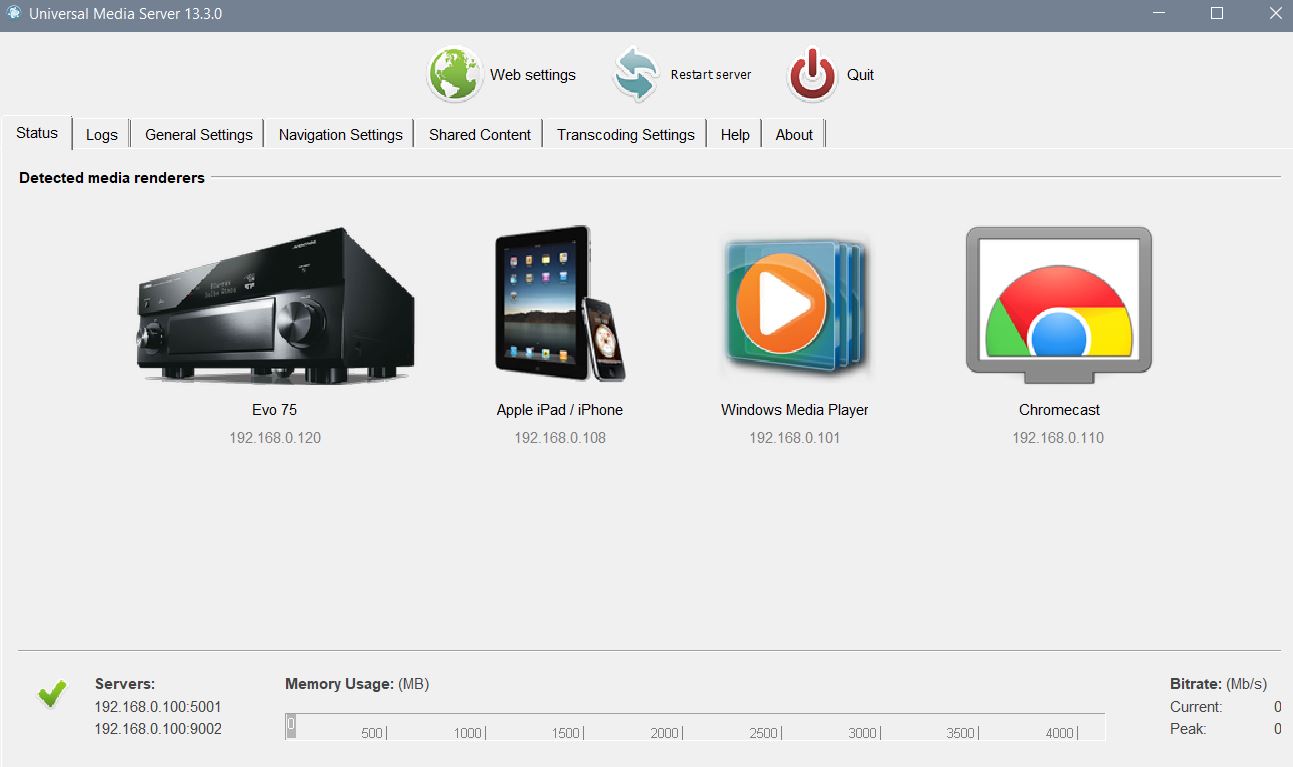Viewport: 1293px width, 767px height.
Task: Switch to the Status tab
Action: tap(37, 133)
